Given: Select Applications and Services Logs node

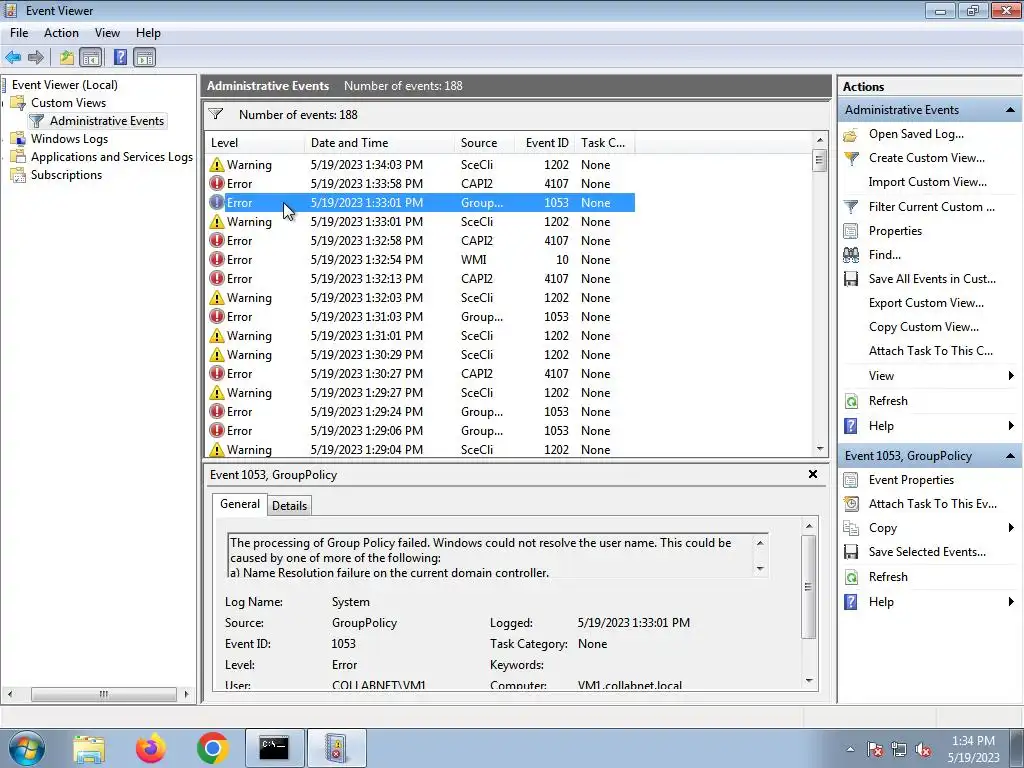Looking at the screenshot, I should (x=112, y=157).
